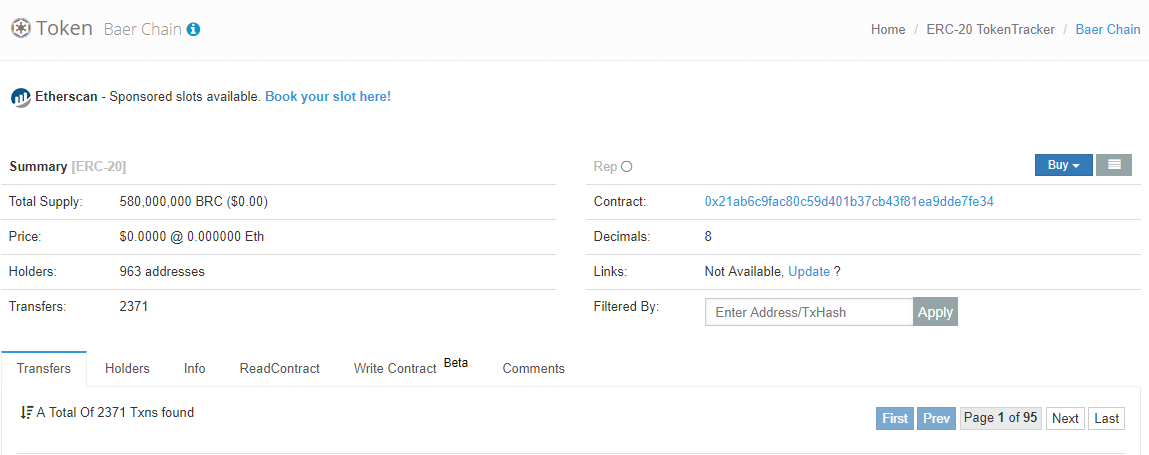Image resolution: width=1149 pixels, height=455 pixels.
Task: Open the list view menu button
Action: click(1114, 165)
